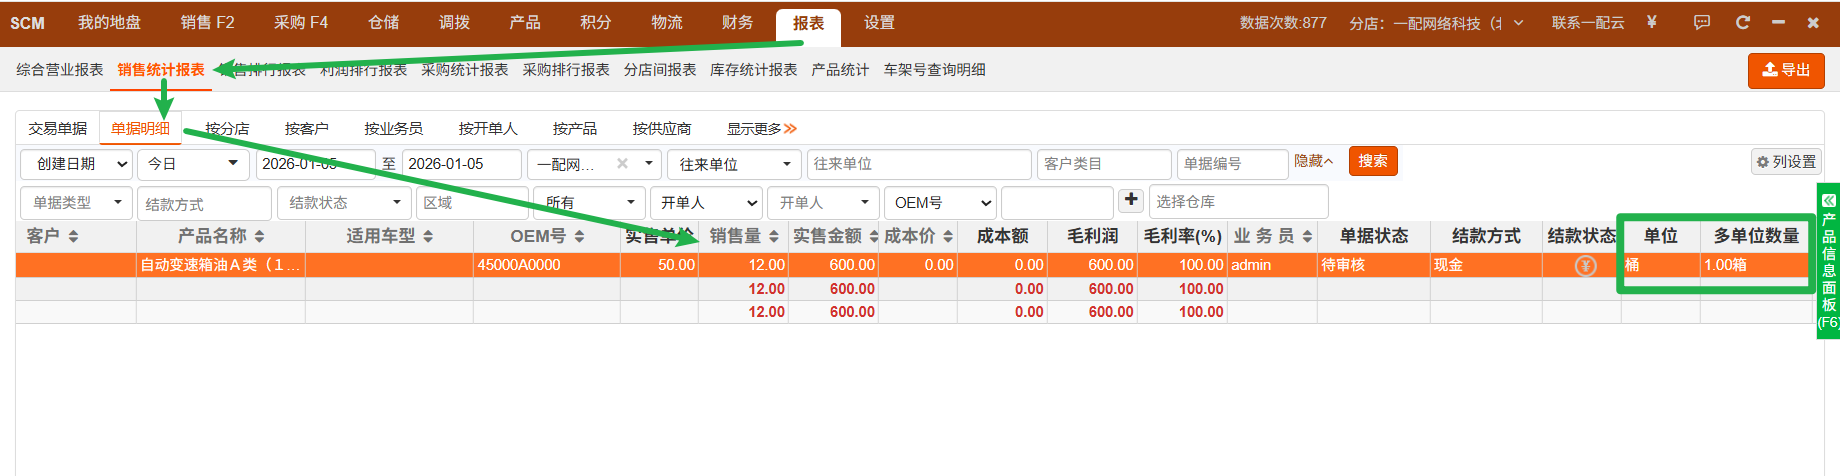Open 列设置 column settings
The width and height of the screenshot is (1840, 476).
pyautogui.click(x=1786, y=162)
